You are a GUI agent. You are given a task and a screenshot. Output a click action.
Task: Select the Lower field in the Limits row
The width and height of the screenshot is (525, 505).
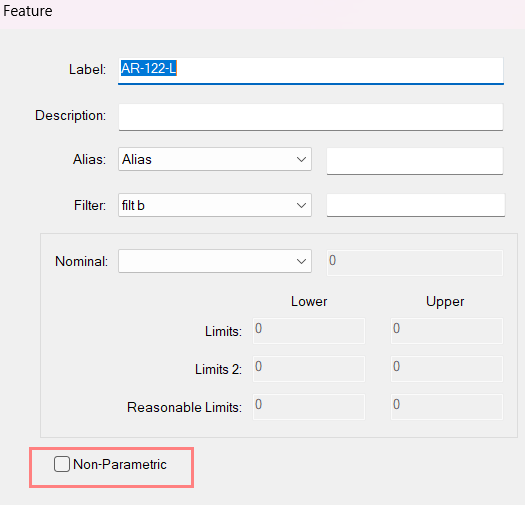pos(309,331)
